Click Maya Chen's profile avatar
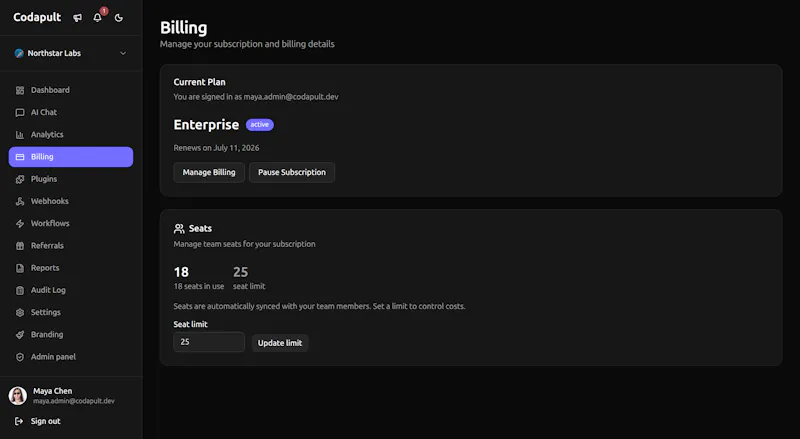Image resolution: width=800 pixels, height=439 pixels. click(x=18, y=396)
